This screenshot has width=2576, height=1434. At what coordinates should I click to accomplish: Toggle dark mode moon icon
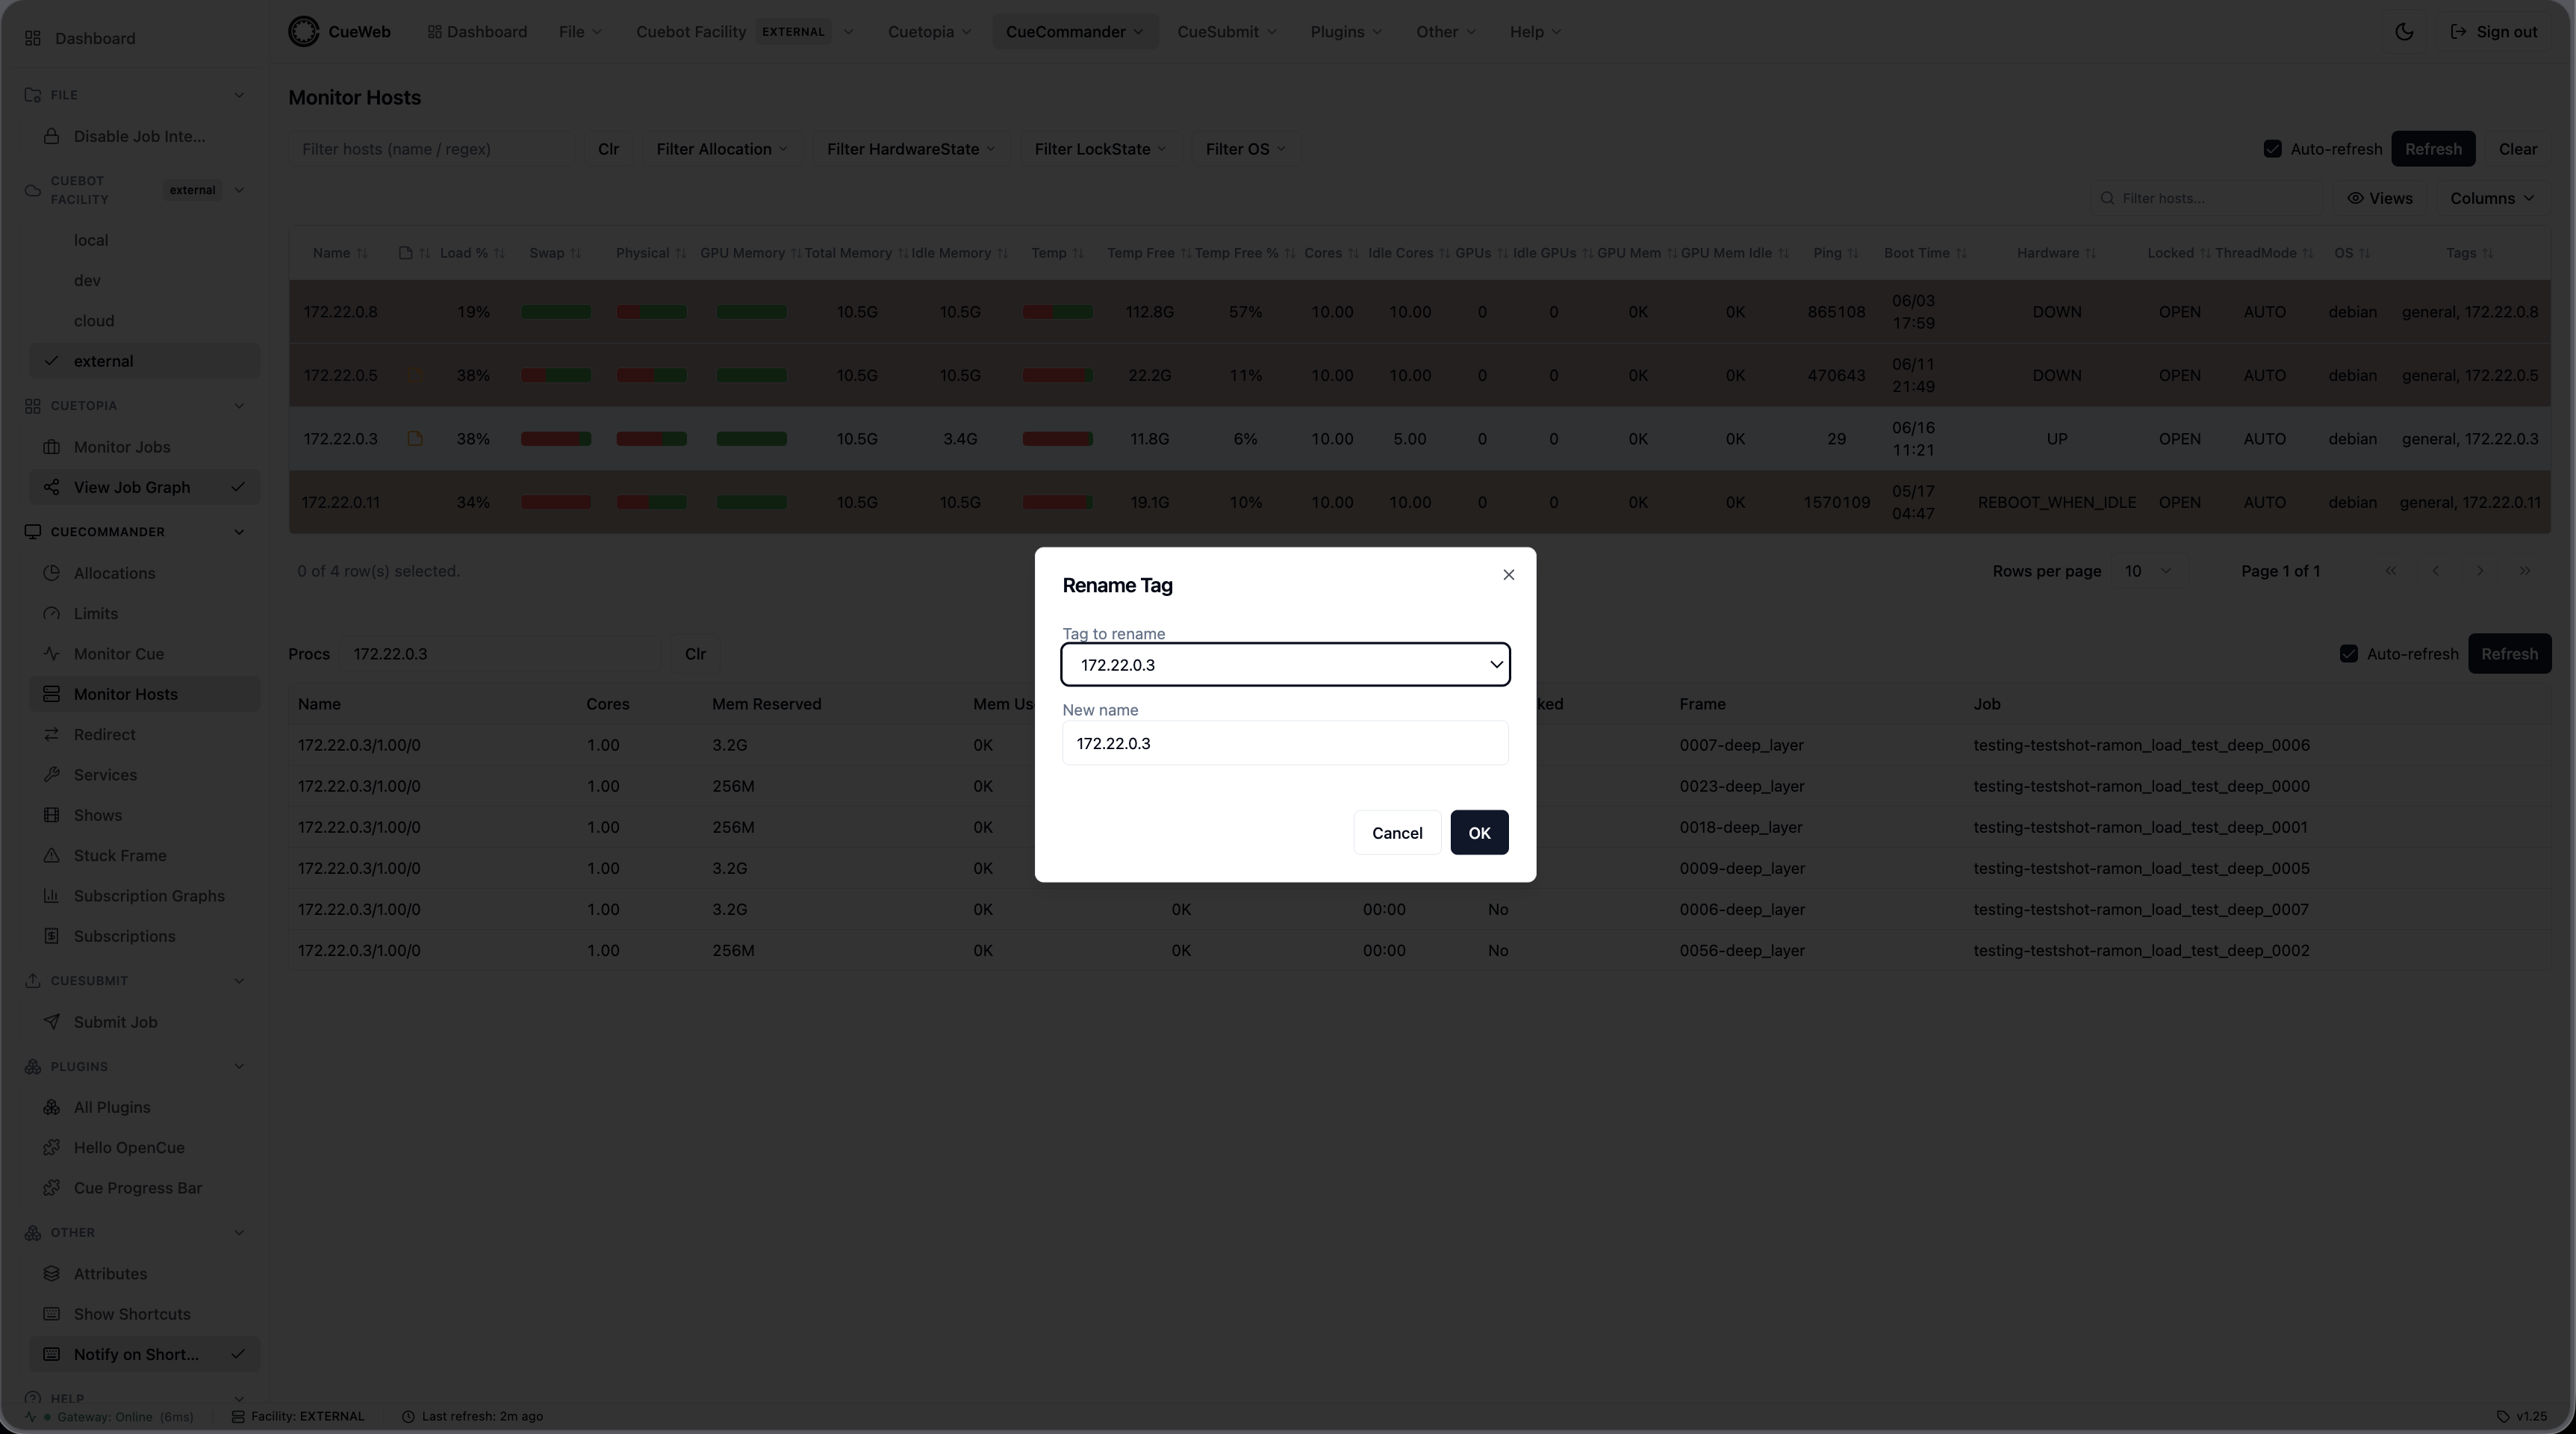pyautogui.click(x=2405, y=32)
